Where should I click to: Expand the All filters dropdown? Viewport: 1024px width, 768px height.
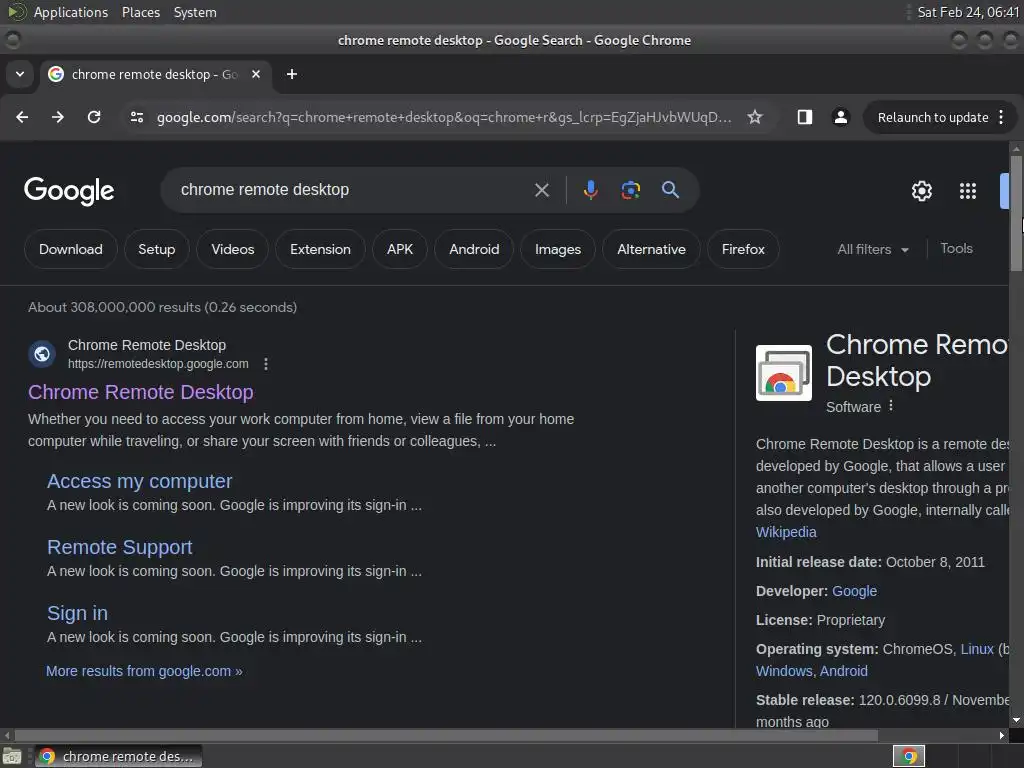tap(873, 249)
